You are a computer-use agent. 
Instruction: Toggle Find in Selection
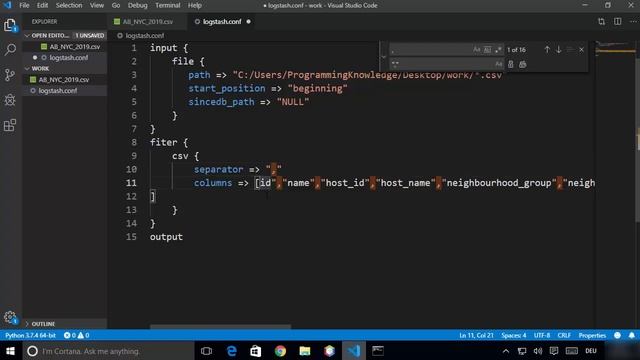[570, 49]
